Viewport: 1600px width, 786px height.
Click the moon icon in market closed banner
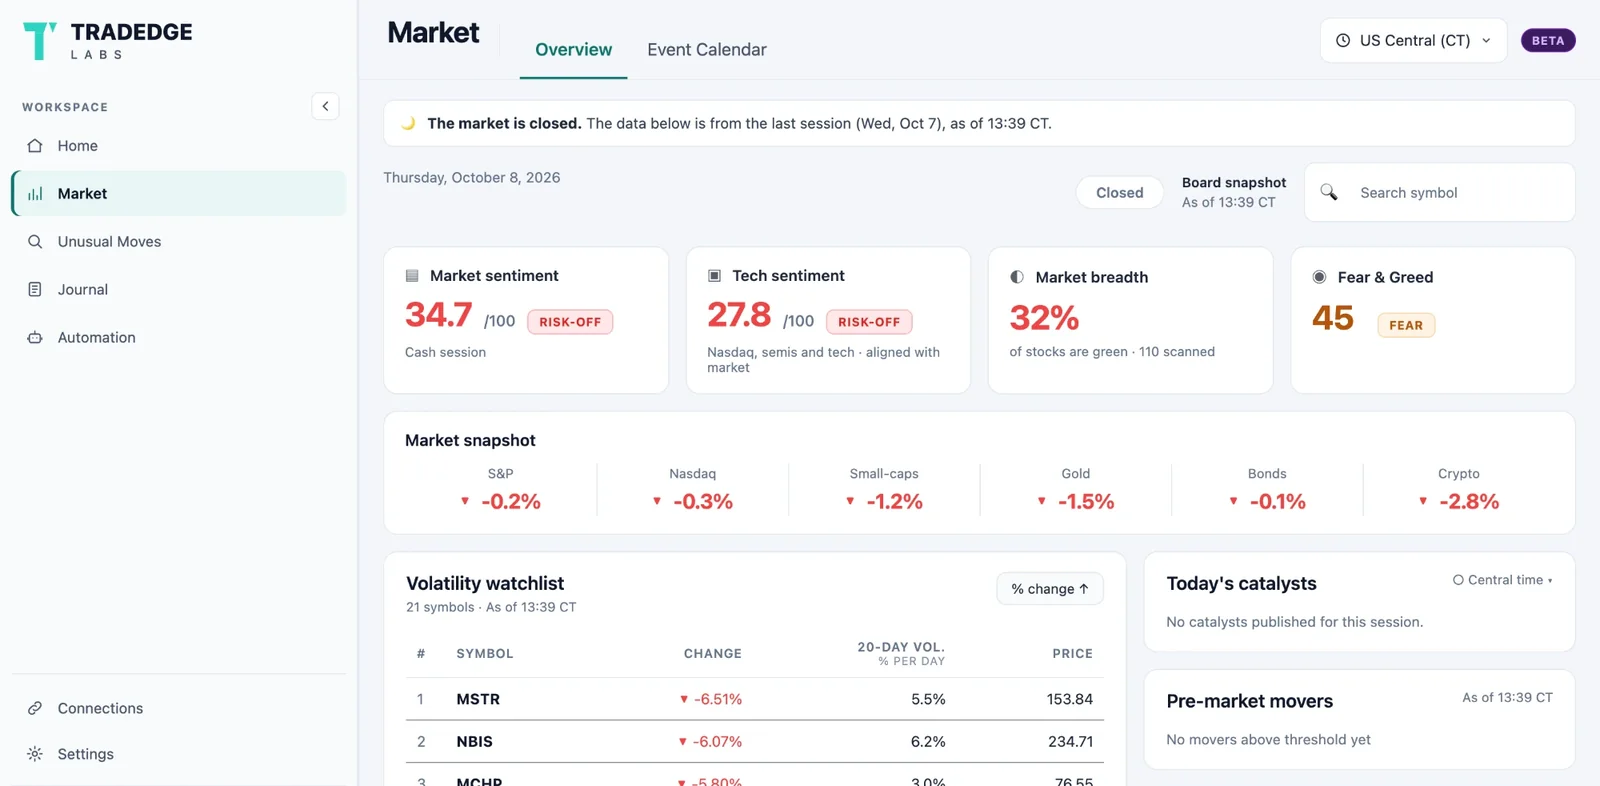408,124
